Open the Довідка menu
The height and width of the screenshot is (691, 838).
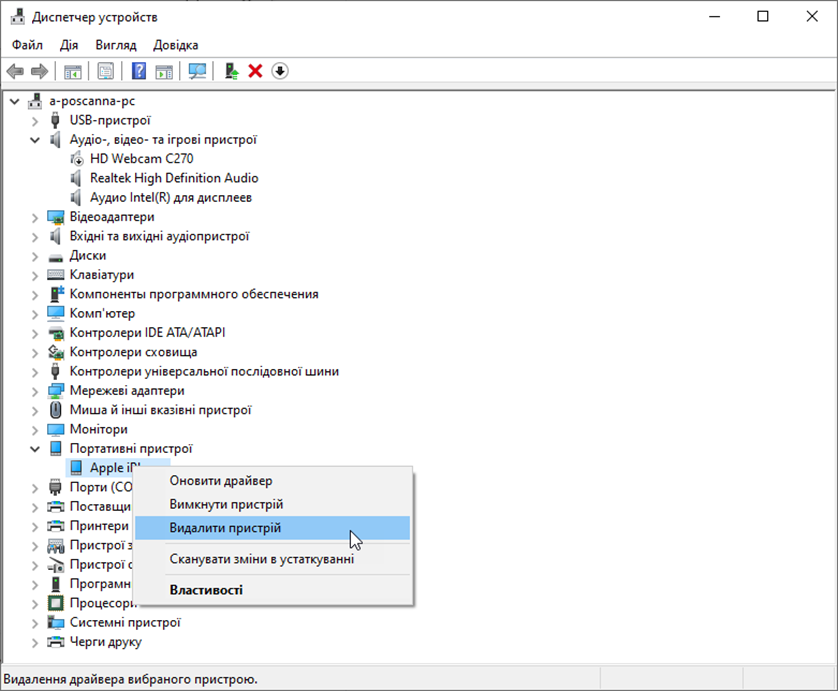click(x=175, y=45)
